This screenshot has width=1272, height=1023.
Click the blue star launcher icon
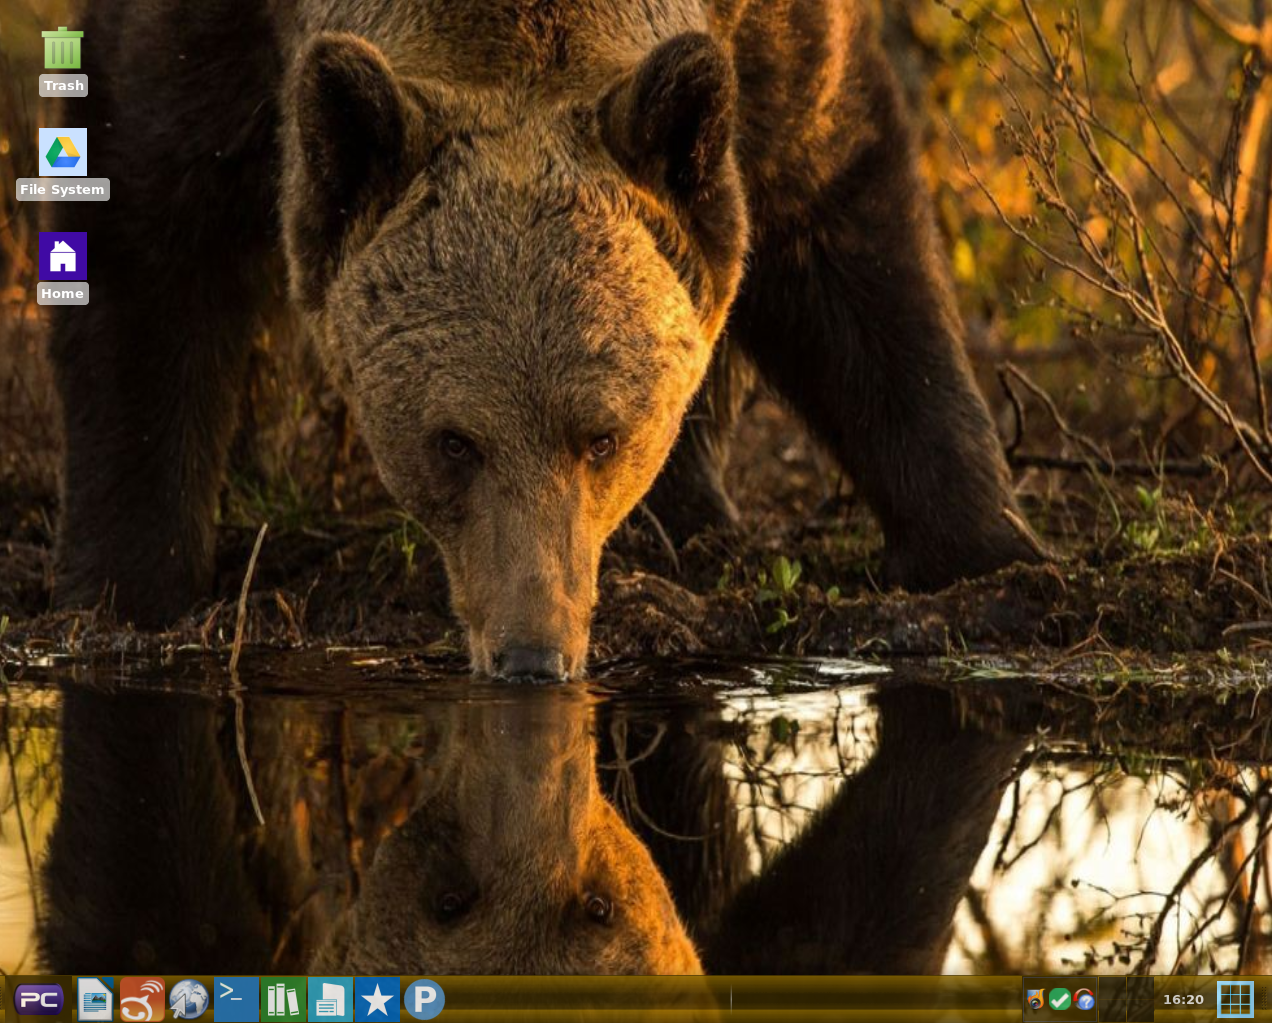point(377,999)
